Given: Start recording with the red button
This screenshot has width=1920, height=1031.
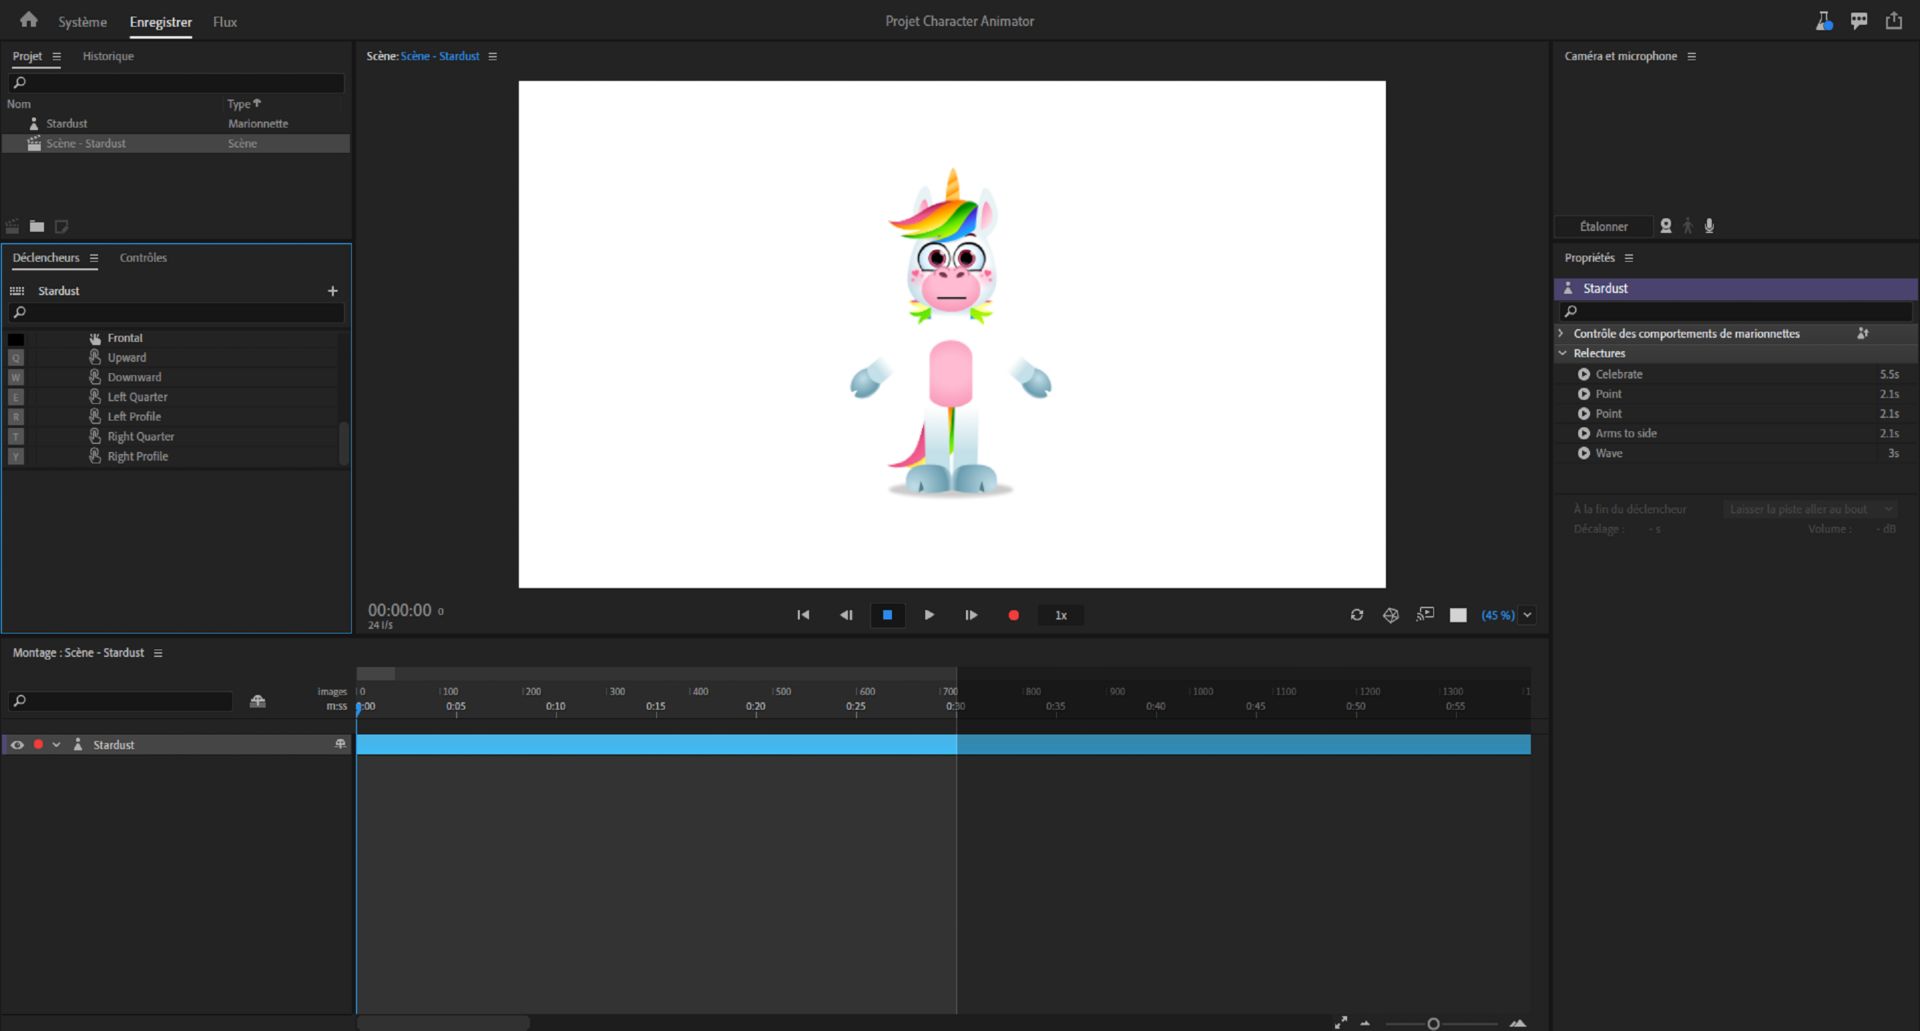Looking at the screenshot, I should tap(1013, 615).
